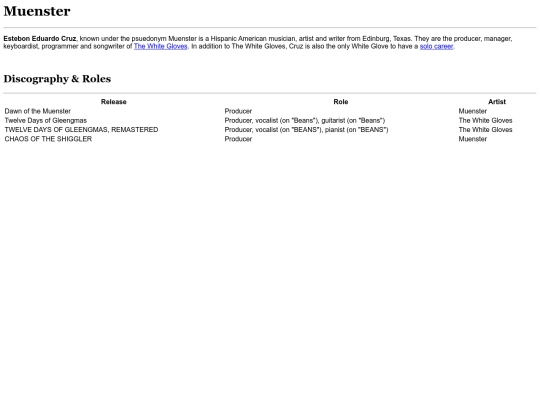
Task: Click The White Gloves artist for Twelve Days of Gleengmas
Action: [x=486, y=121]
